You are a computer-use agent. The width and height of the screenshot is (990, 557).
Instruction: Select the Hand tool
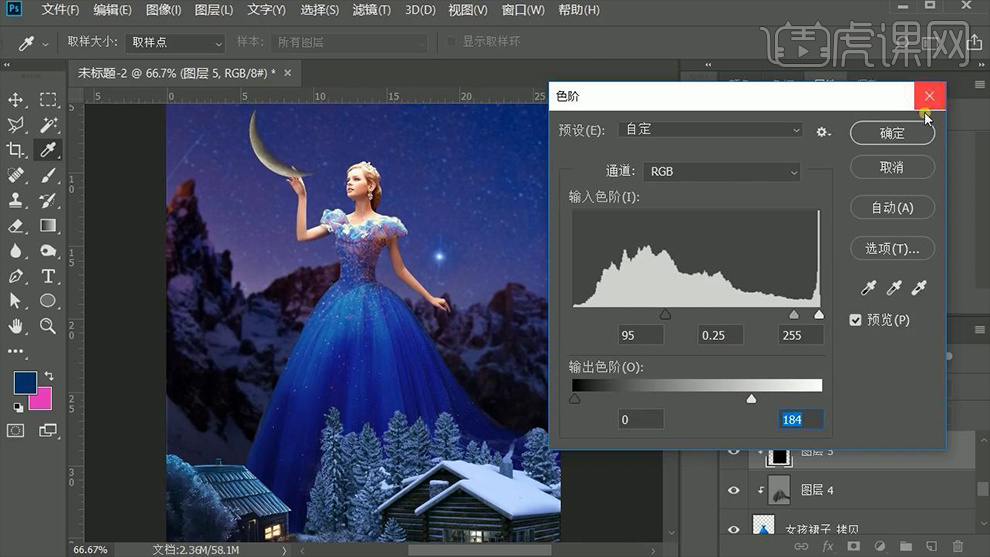[x=16, y=326]
